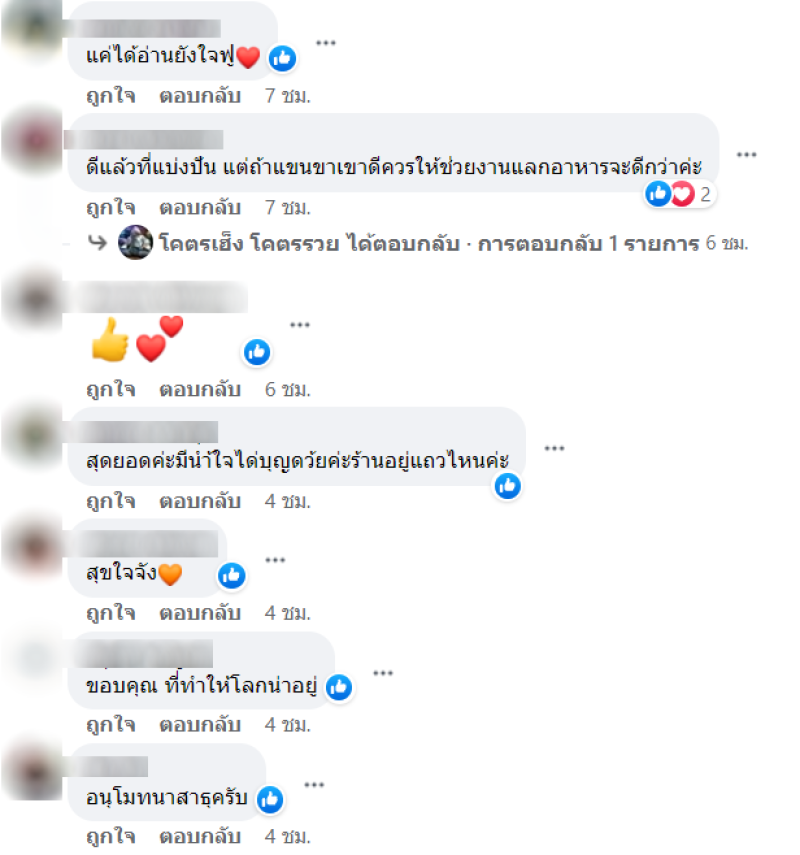Click ตอบกลับ under 'สุดยอดค่ะมีน้ำใจ' comment
The image size is (800, 855).
(200, 501)
